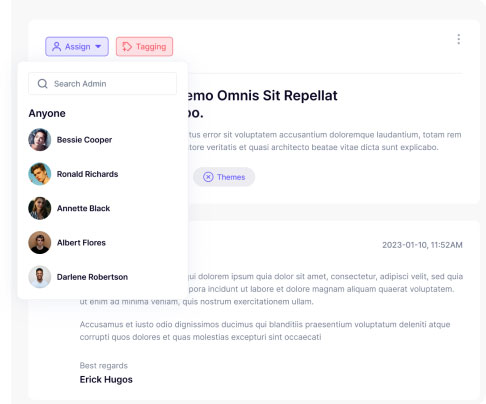Select the Anyone heading option

pos(47,113)
